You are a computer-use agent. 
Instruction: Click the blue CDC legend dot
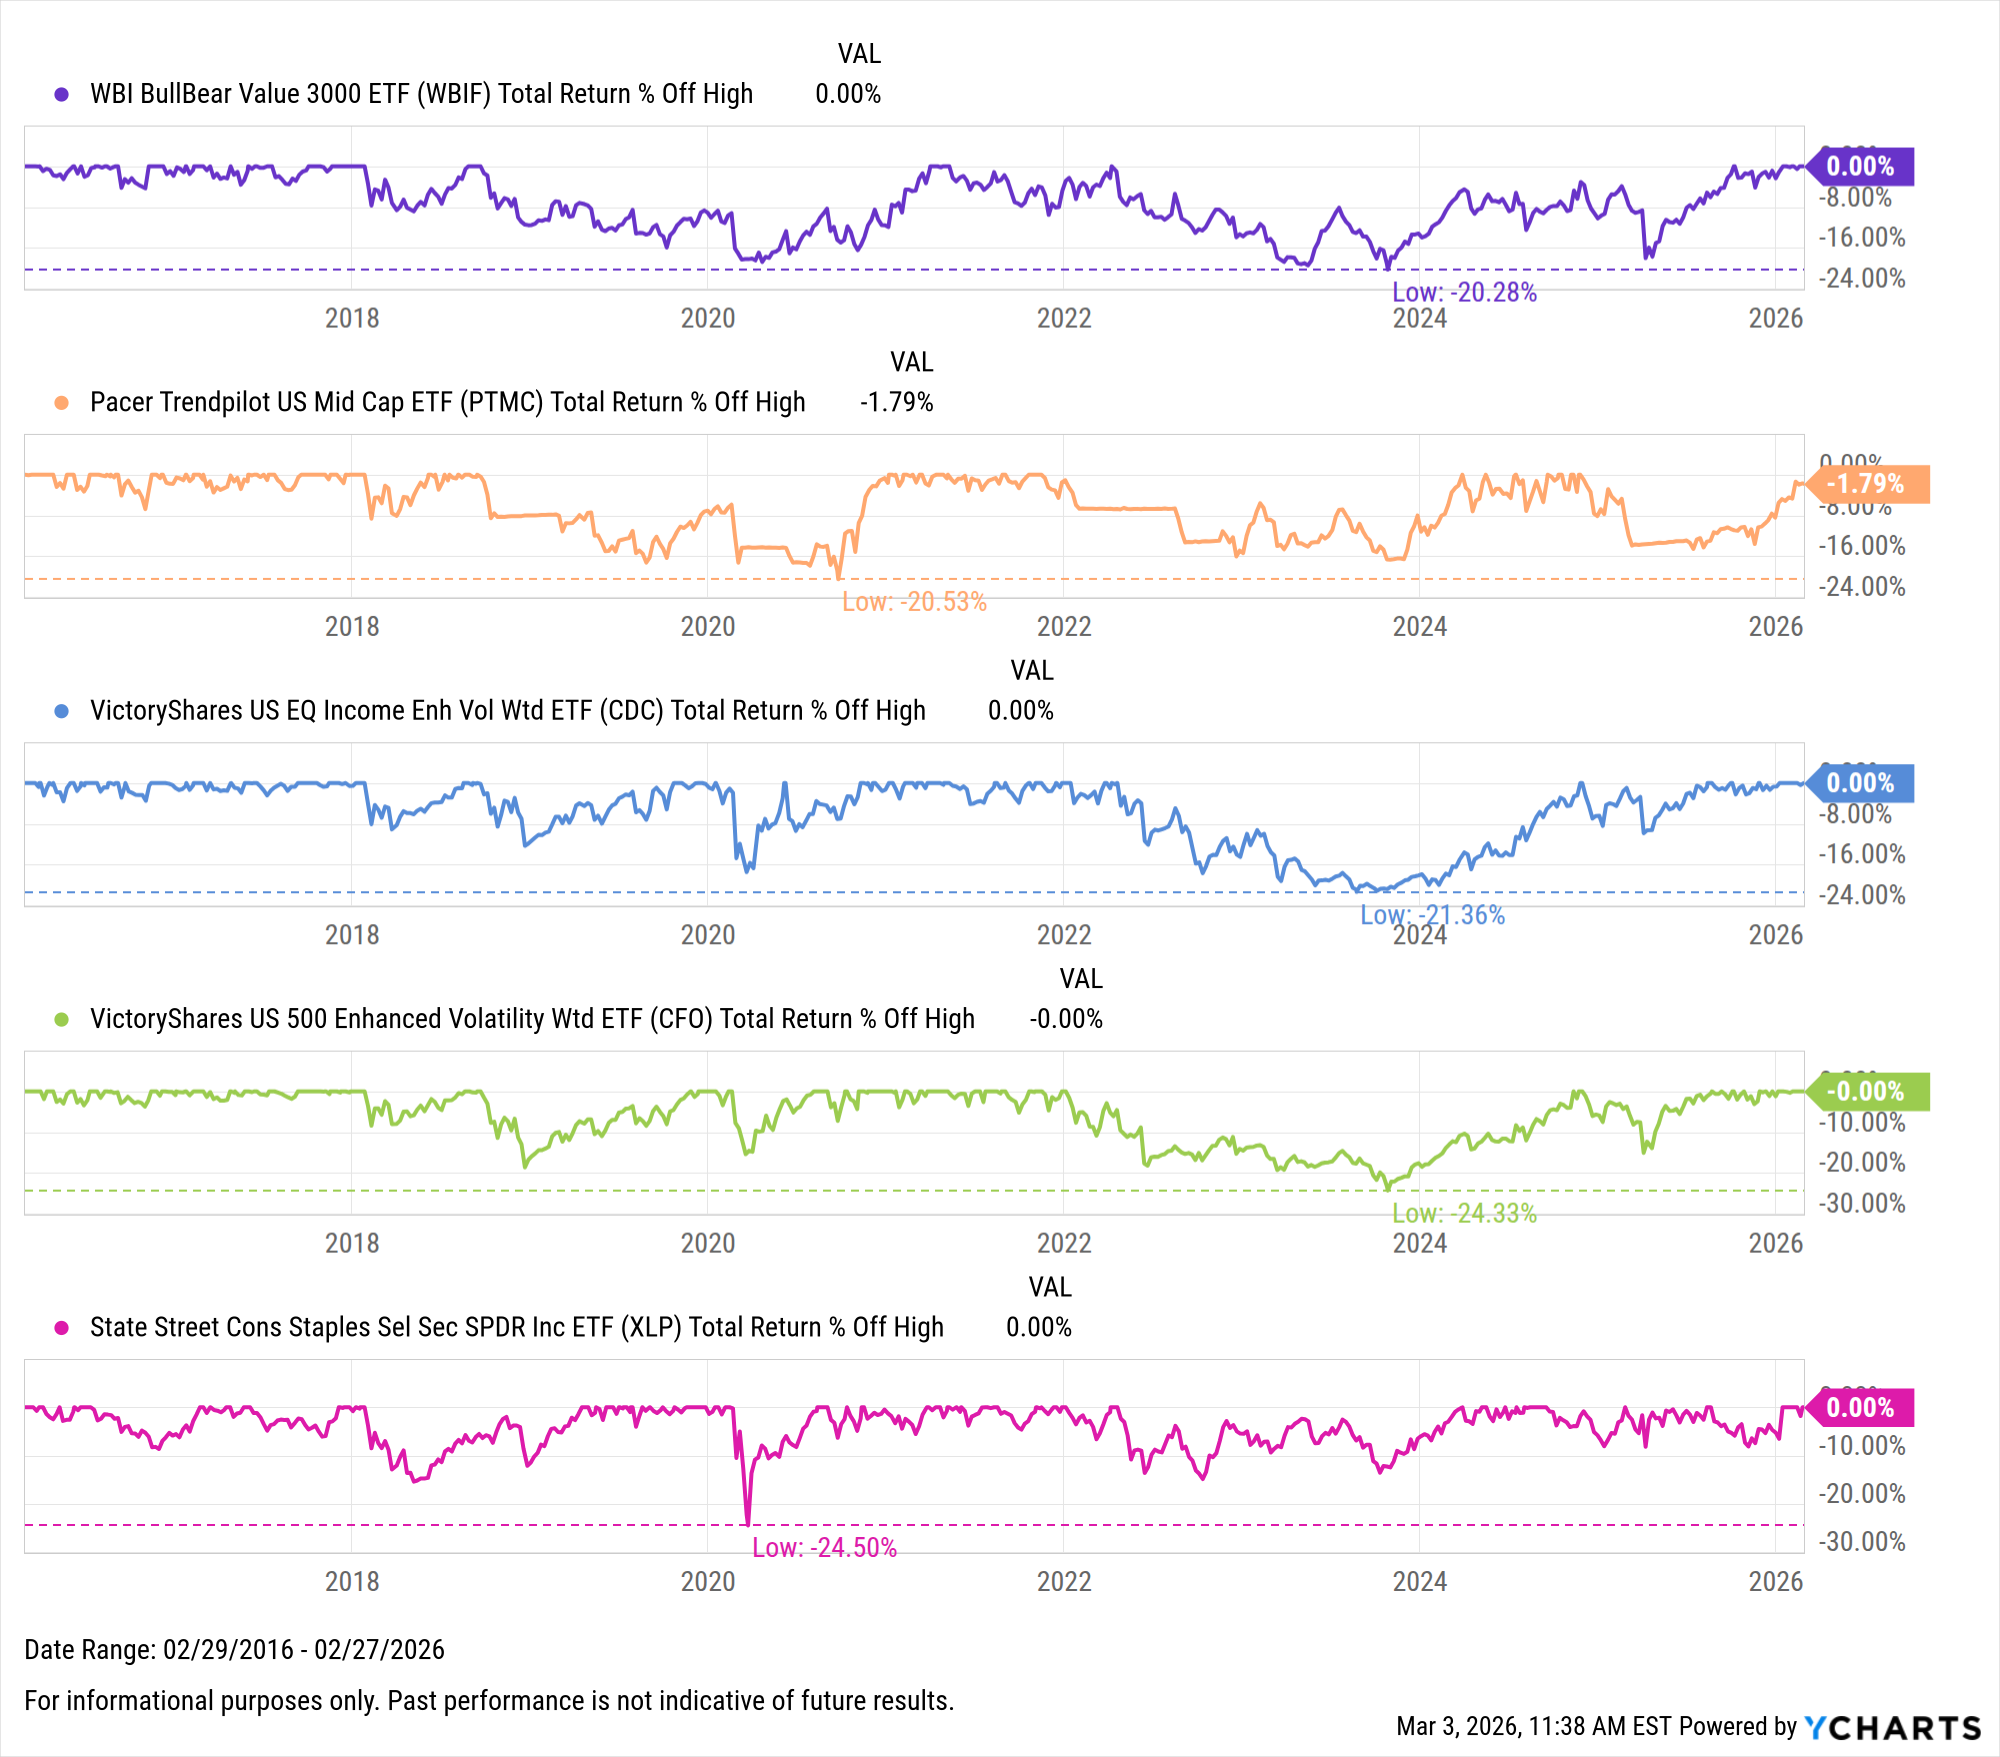pyautogui.click(x=62, y=711)
